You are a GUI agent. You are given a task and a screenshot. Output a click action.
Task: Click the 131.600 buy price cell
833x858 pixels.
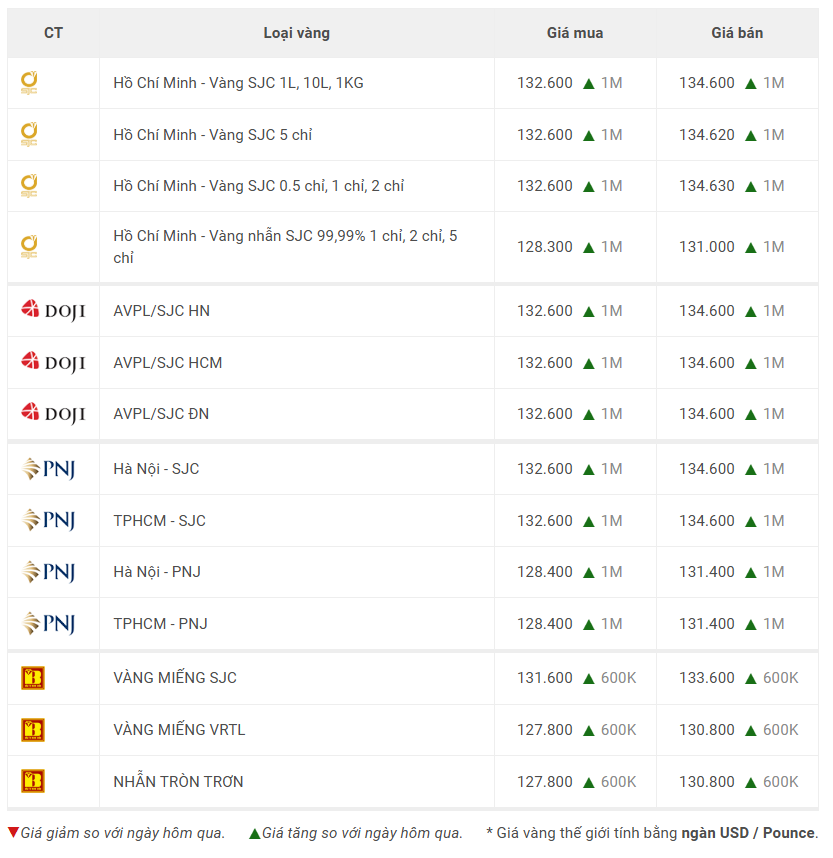tap(545, 678)
